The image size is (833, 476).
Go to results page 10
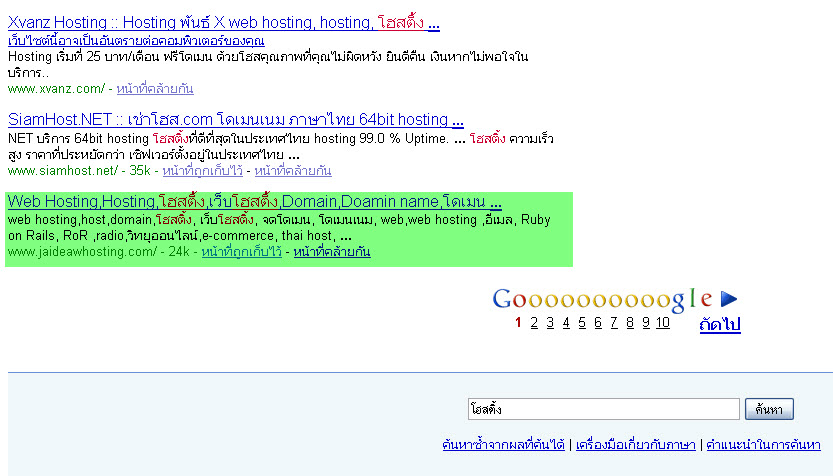(662, 322)
